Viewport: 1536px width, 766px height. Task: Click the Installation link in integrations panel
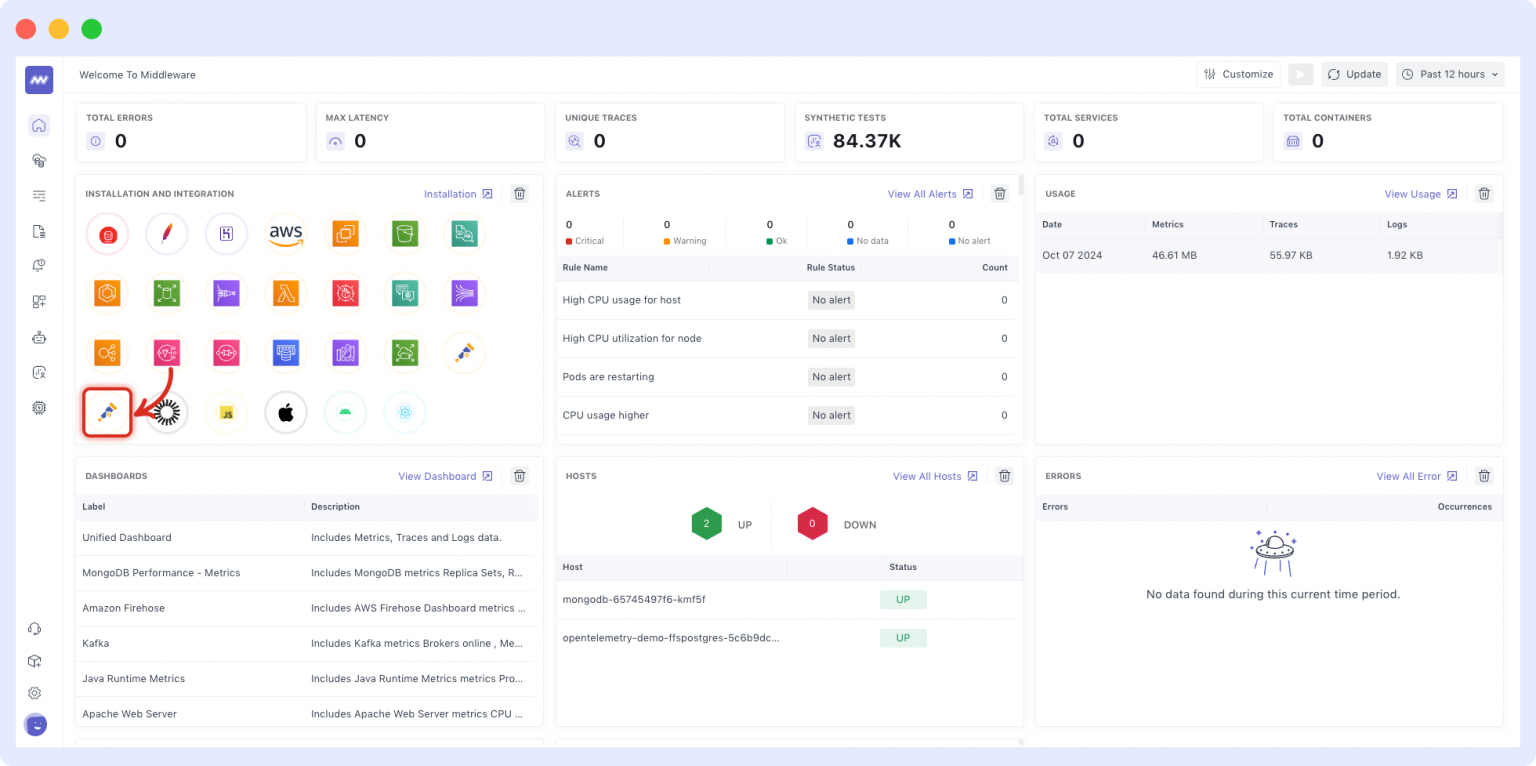tap(450, 194)
